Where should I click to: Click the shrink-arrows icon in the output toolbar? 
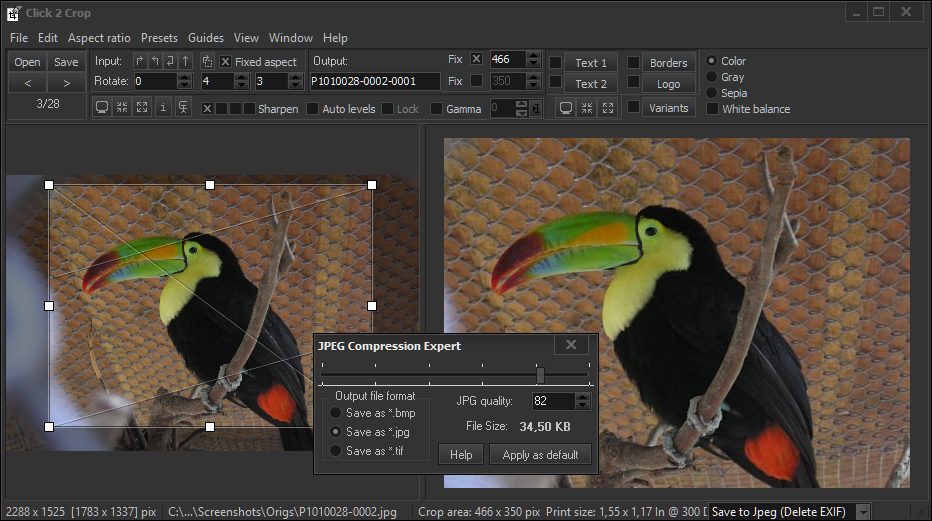pyautogui.click(x=587, y=108)
